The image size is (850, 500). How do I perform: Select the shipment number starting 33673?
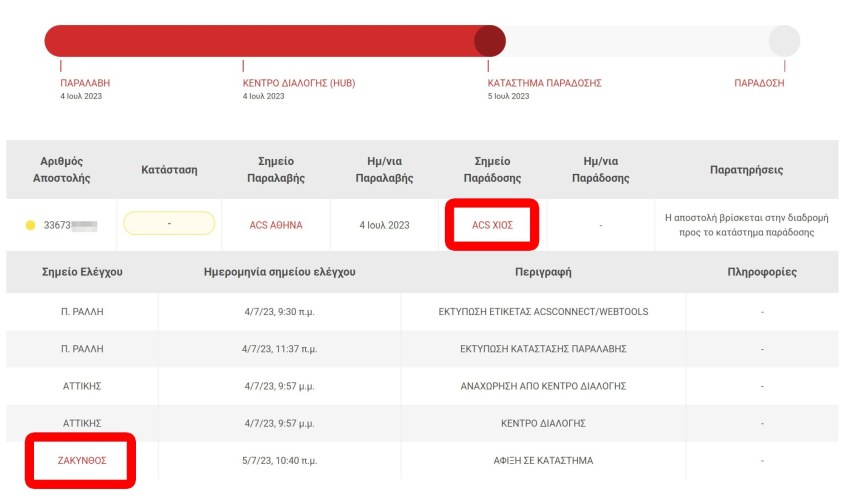(x=70, y=225)
